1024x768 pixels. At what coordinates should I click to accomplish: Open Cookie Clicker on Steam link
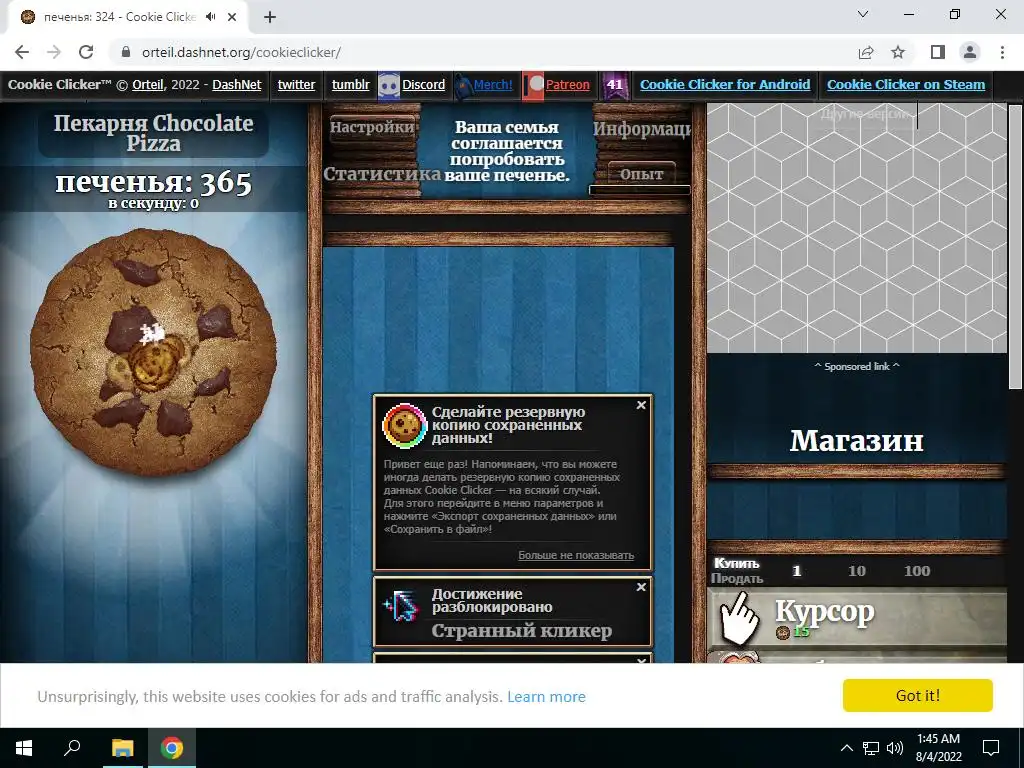pyautogui.click(x=906, y=85)
